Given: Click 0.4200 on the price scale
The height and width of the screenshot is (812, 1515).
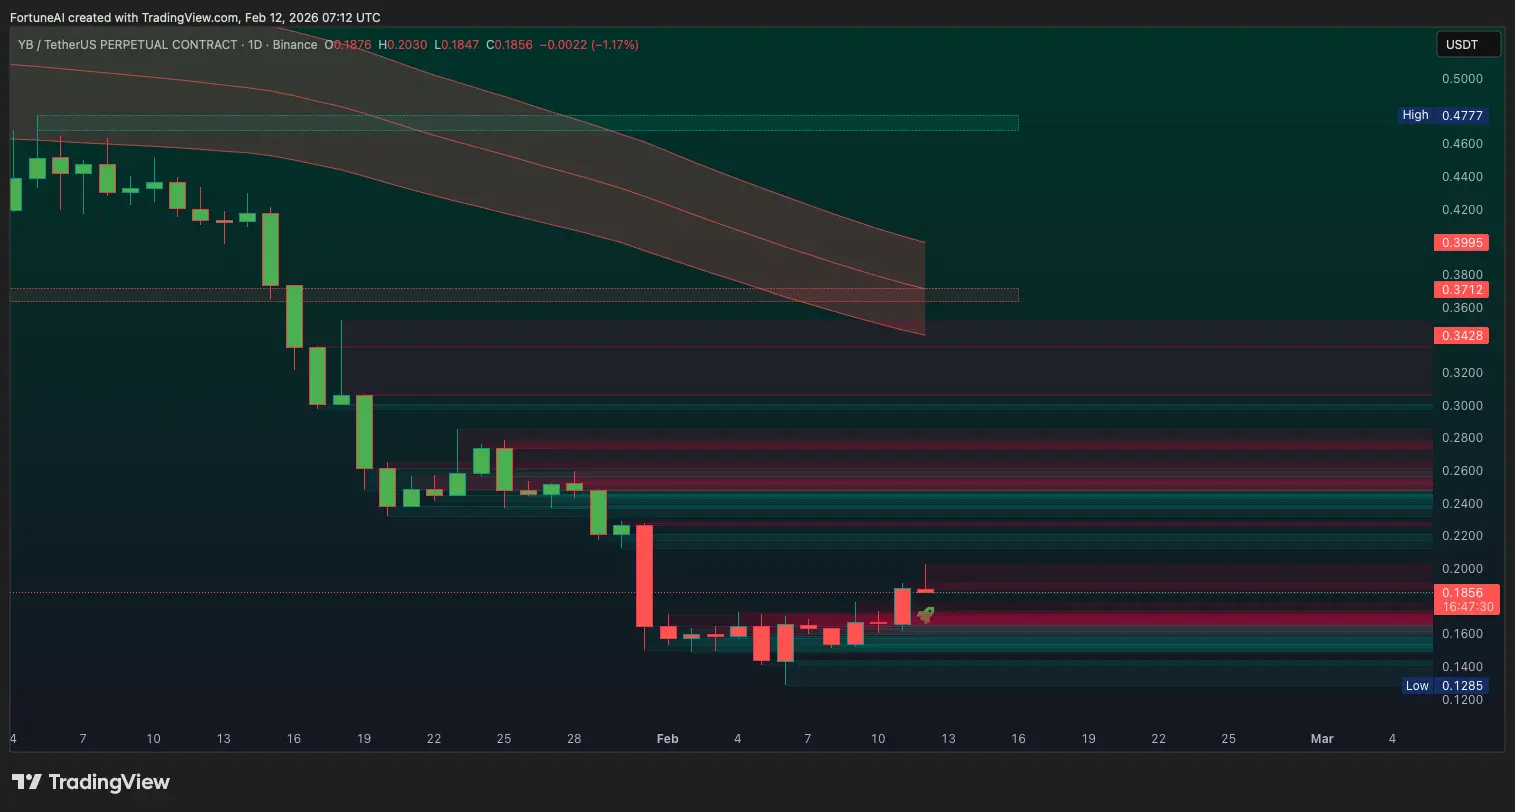Looking at the screenshot, I should 1462,210.
